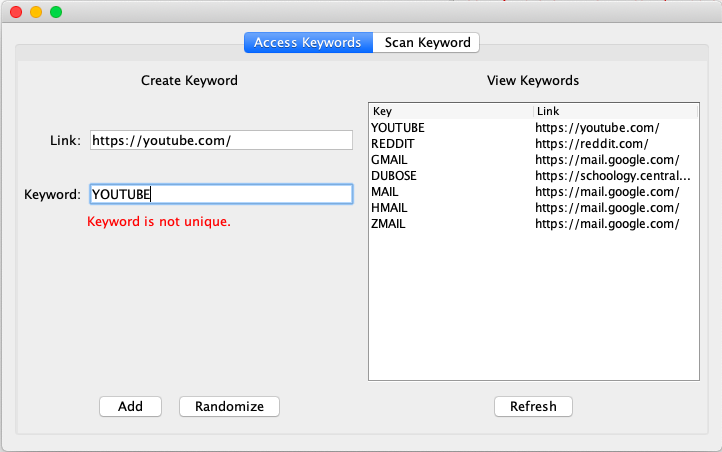Viewport: 722px width, 452px height.
Task: Select the HMAIL row
Action: [389, 208]
